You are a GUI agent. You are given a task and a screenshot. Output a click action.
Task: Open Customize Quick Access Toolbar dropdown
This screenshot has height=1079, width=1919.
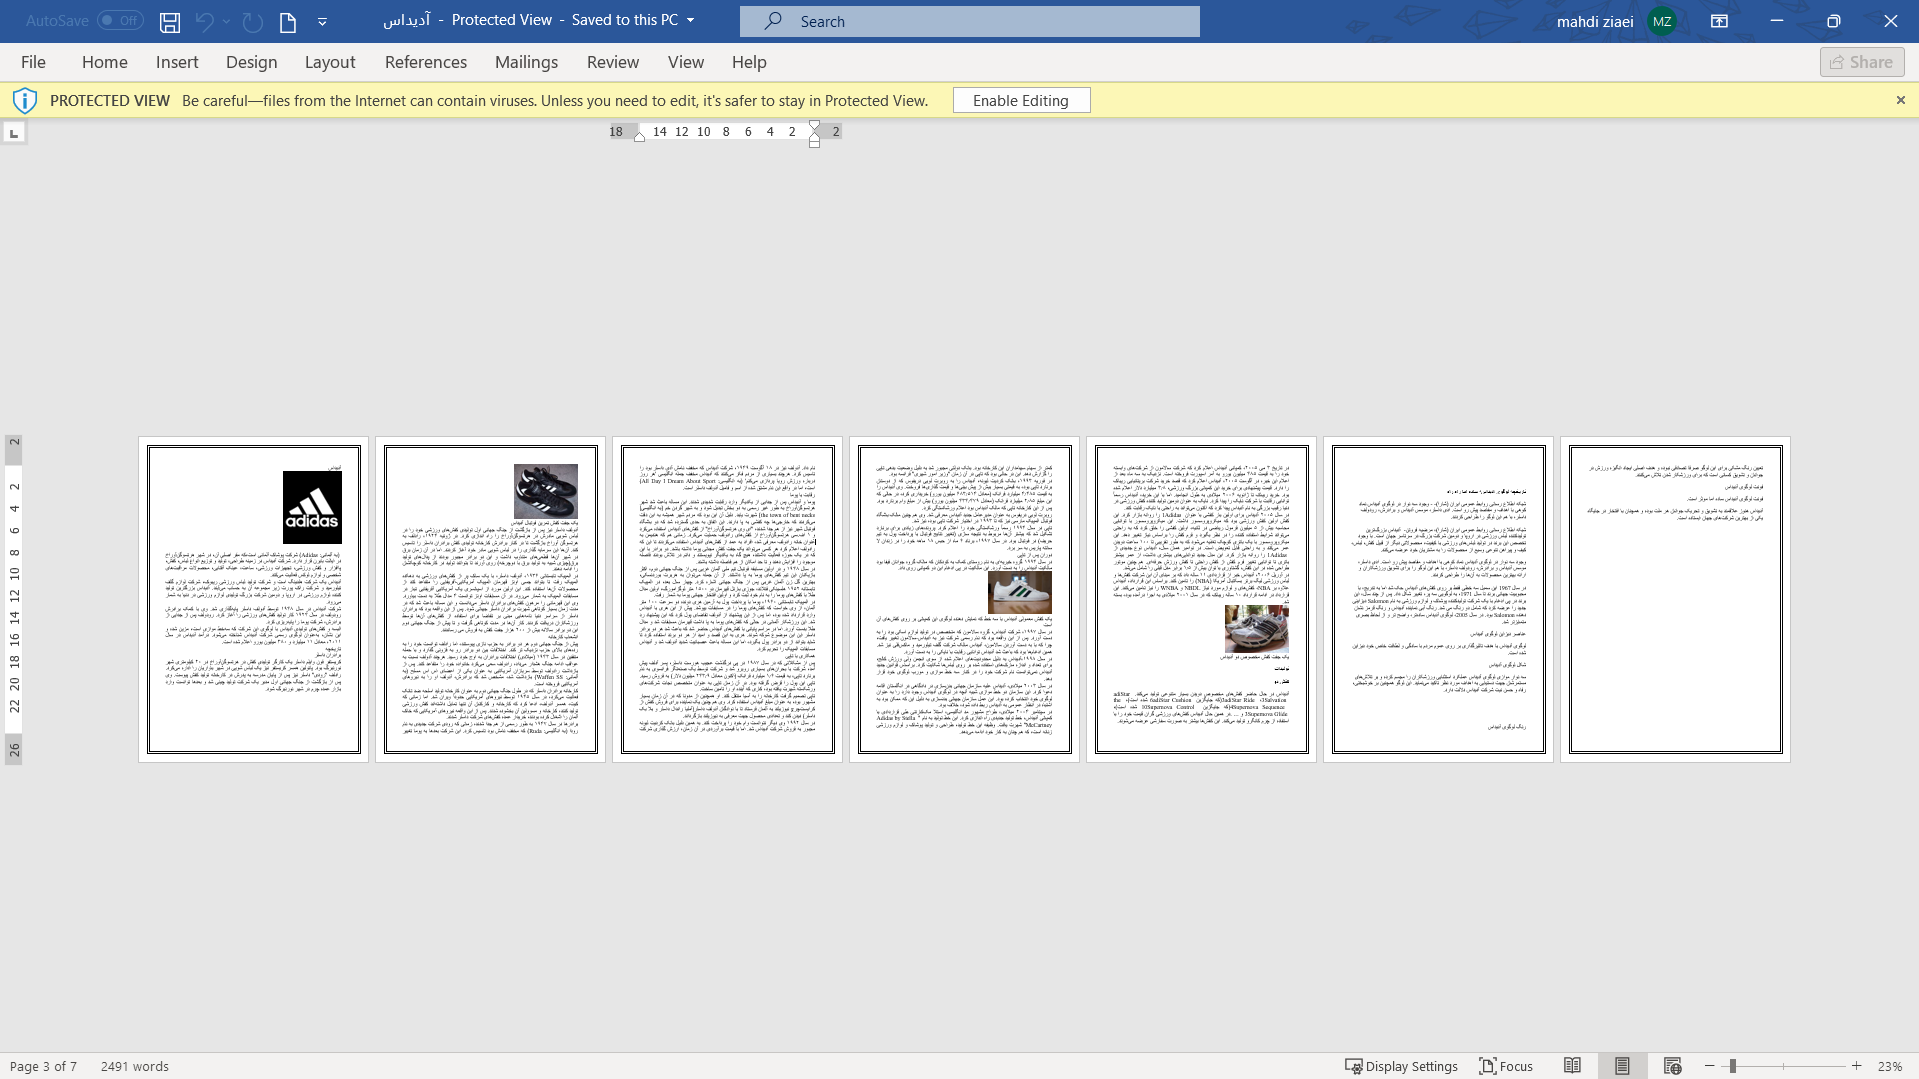click(x=322, y=21)
